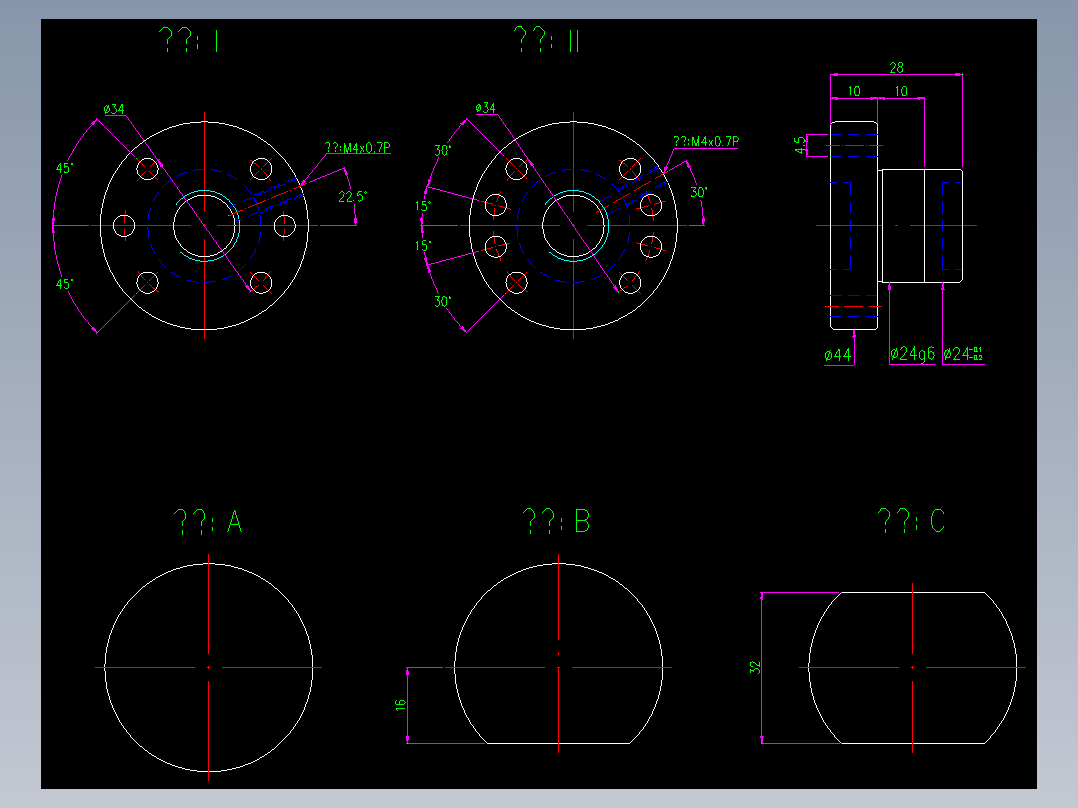Select the ø24g6 dimension text

coord(911,353)
